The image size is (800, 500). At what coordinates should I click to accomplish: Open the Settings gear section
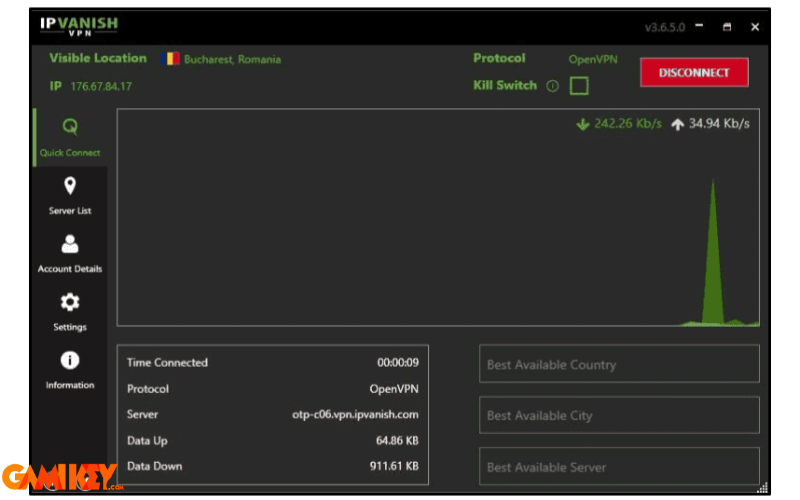(70, 312)
